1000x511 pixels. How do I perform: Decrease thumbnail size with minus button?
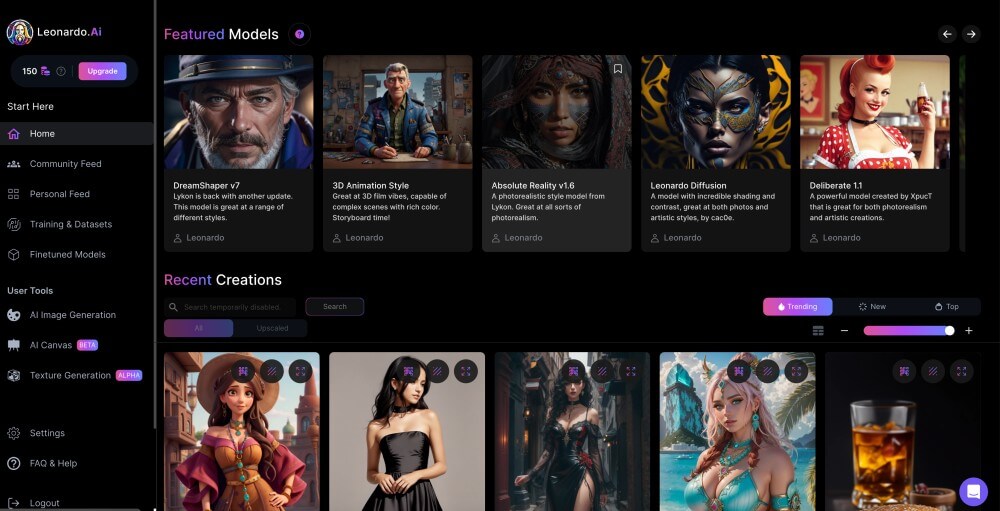tap(844, 331)
